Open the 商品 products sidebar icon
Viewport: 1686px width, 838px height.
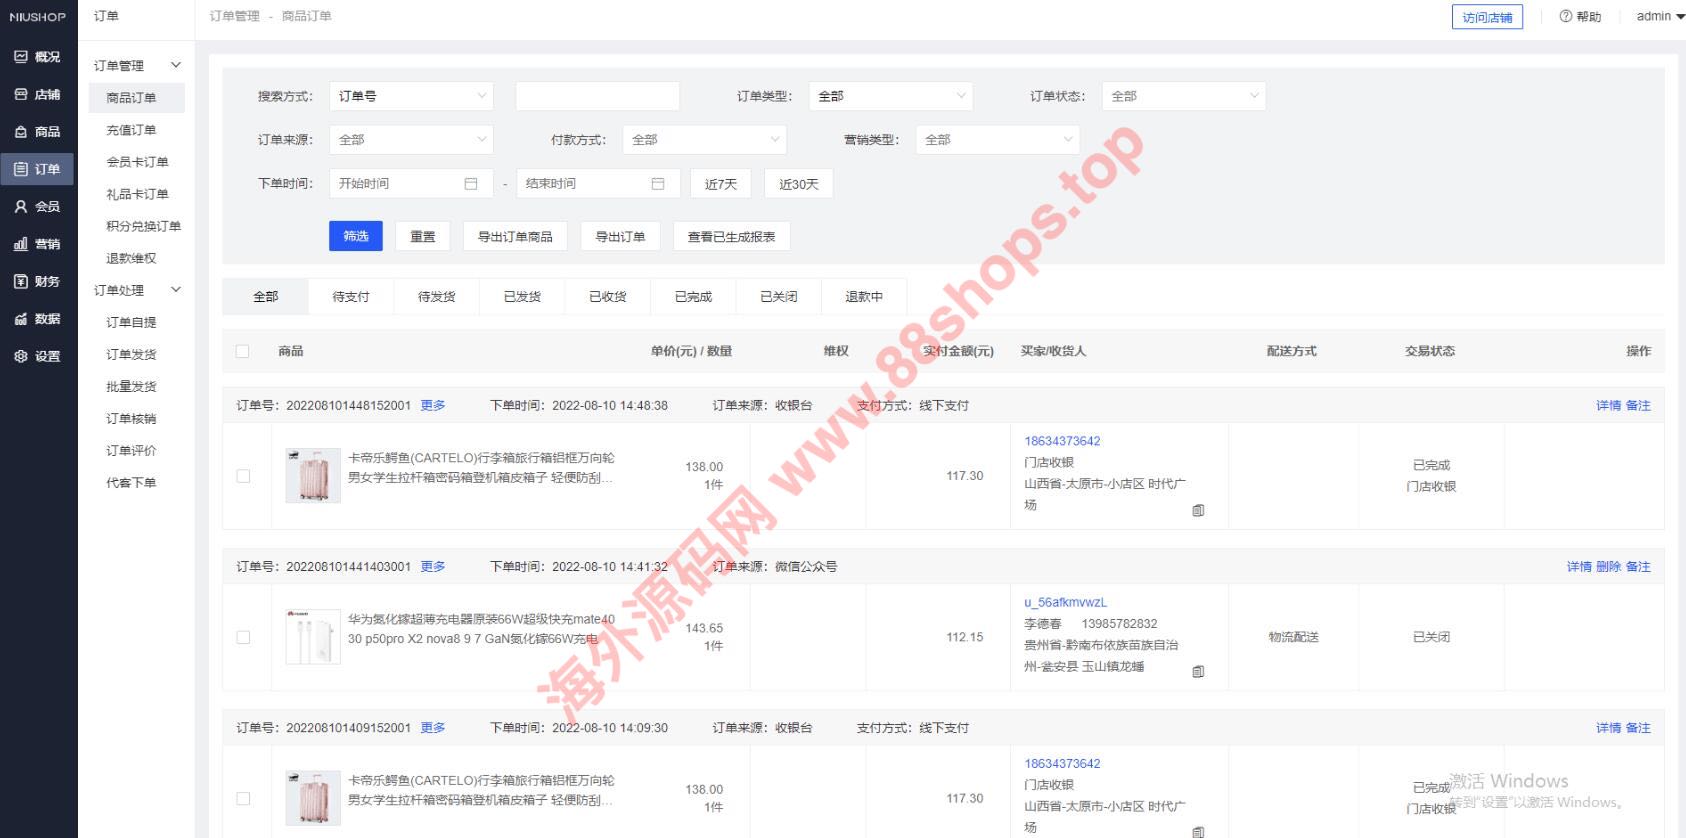pos(21,132)
